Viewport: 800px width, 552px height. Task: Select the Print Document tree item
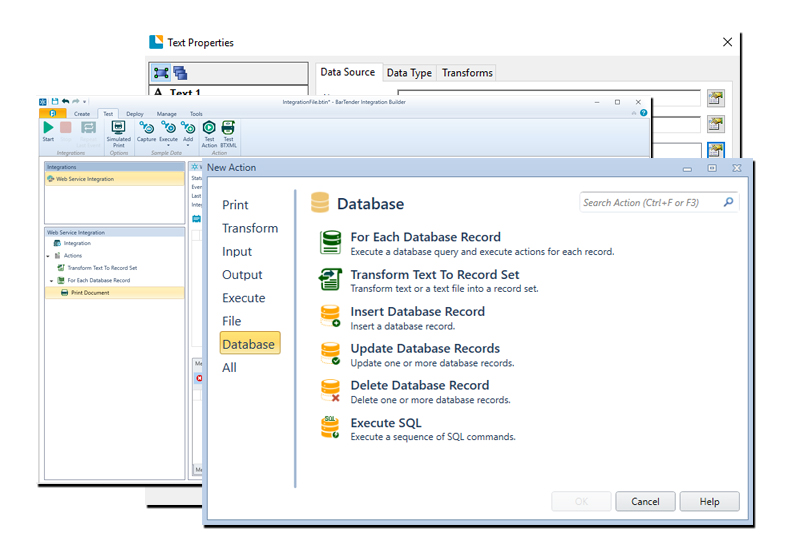coord(114,293)
